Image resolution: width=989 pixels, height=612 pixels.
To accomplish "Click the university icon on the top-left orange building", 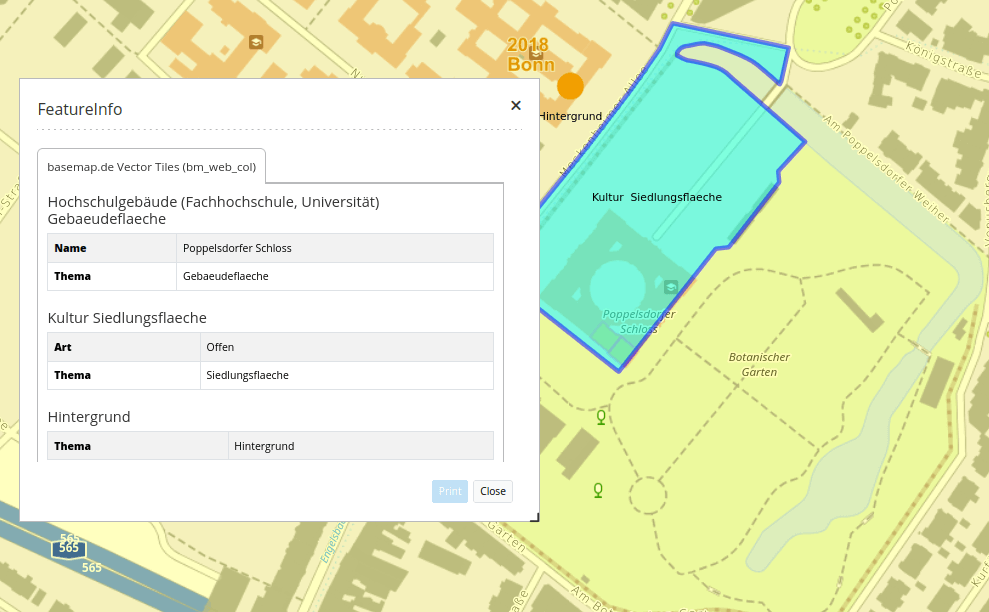I will 256,42.
